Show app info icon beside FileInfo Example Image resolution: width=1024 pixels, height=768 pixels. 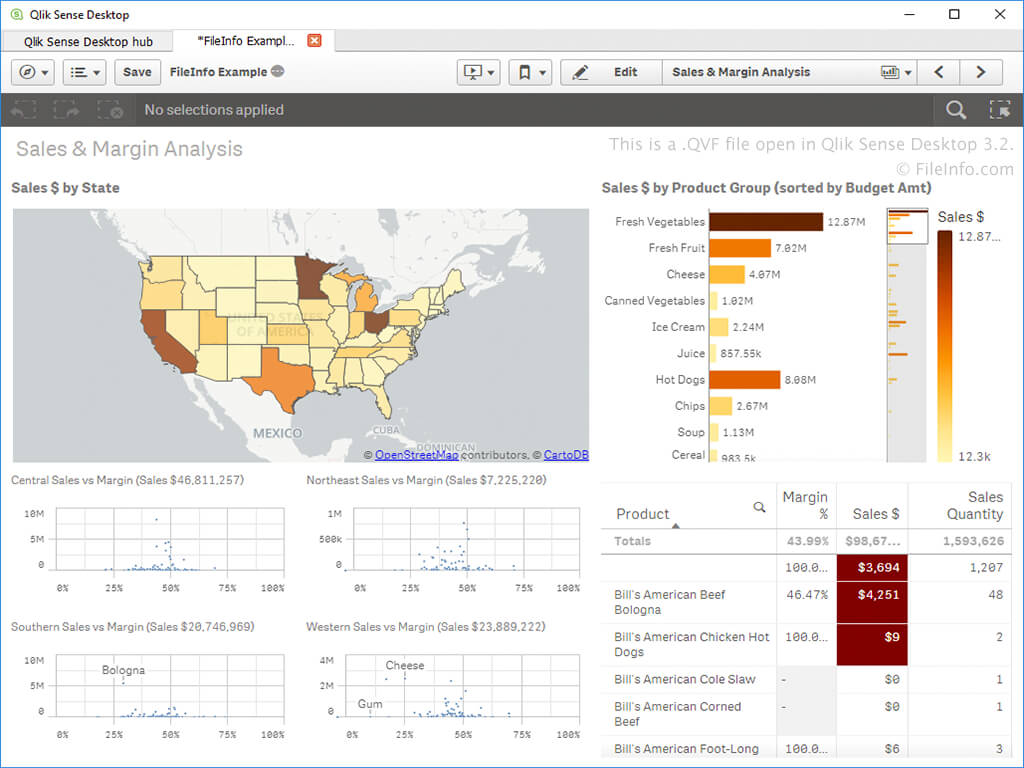(278, 71)
